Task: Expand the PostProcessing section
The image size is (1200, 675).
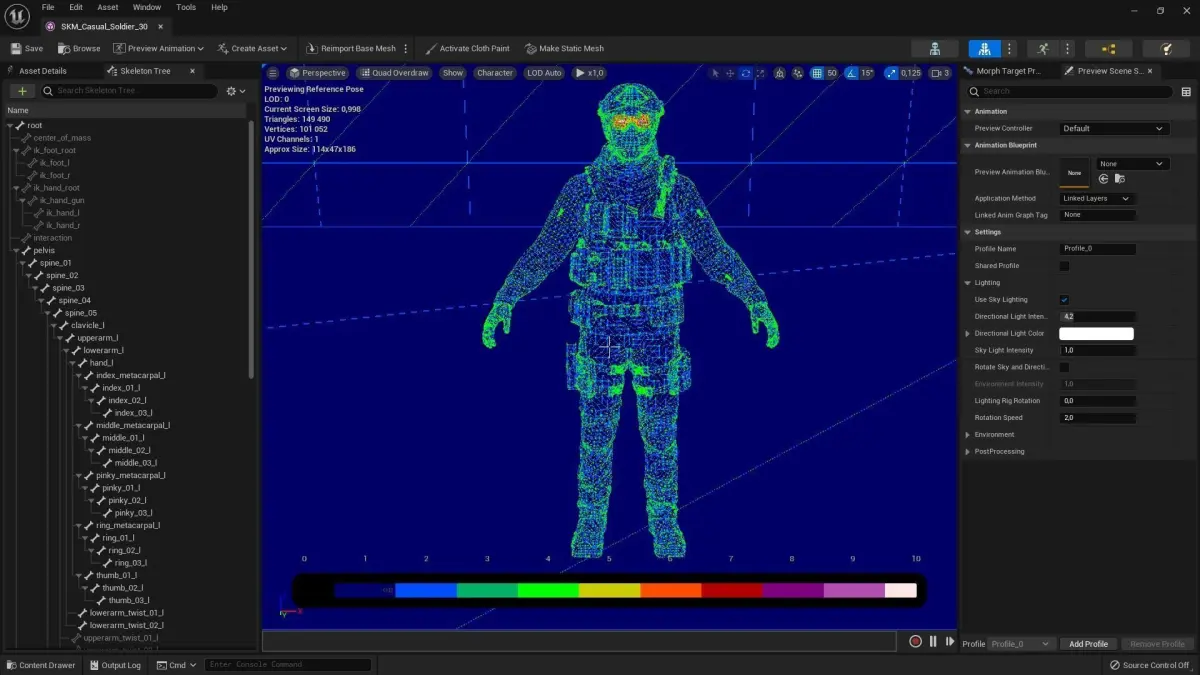Action: tap(967, 452)
